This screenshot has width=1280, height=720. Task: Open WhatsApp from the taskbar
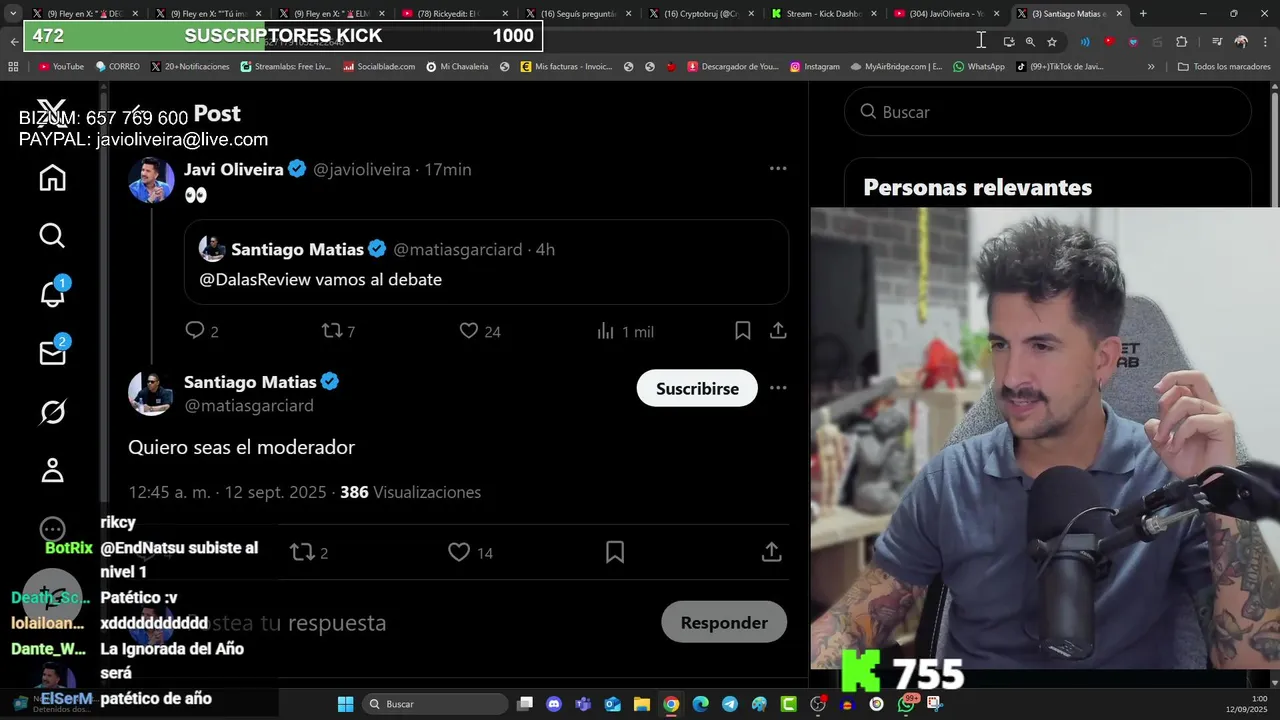tap(906, 704)
